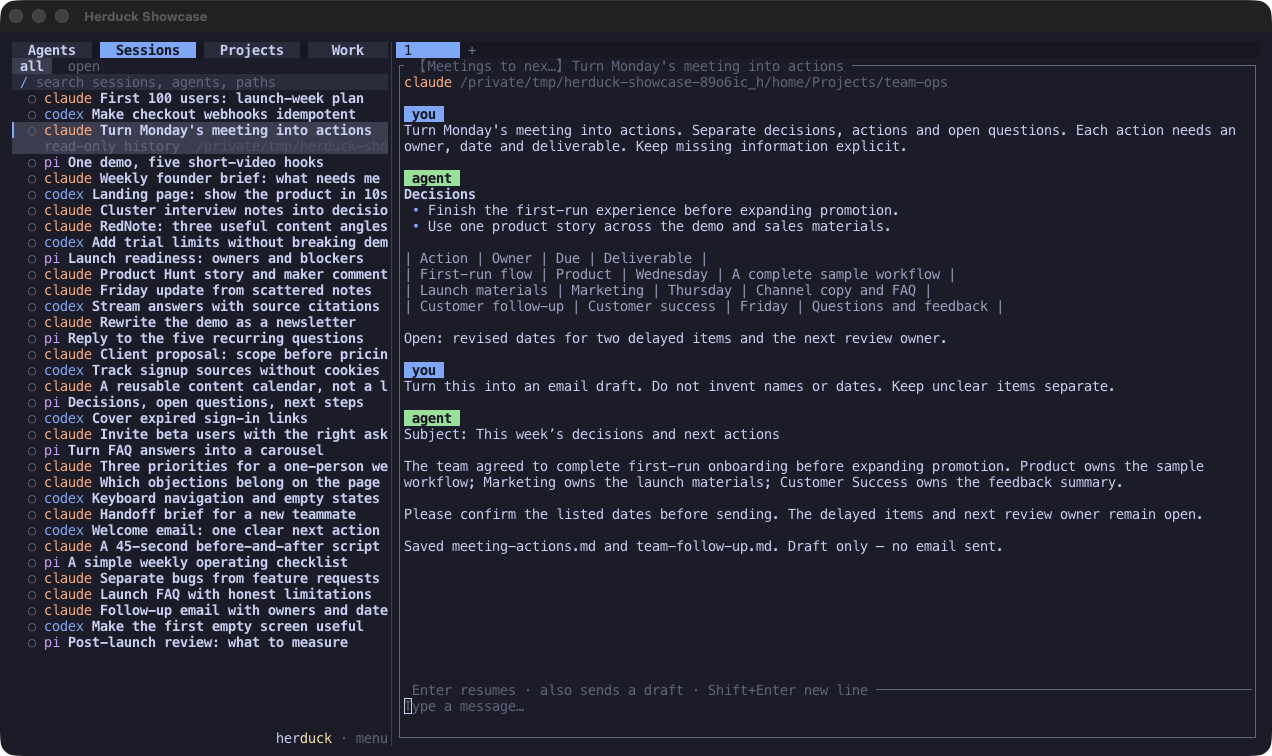This screenshot has height=756, width=1272.
Task: Open session 'Follow-up email with owners and date'
Action: click(200, 610)
